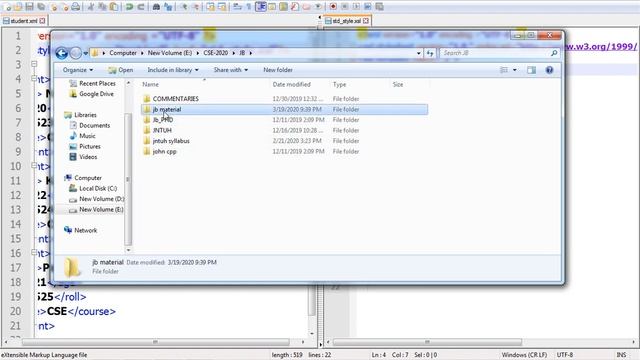Click Computer in the address breadcrumb
The width and height of the screenshot is (640, 360).
click(x=123, y=53)
